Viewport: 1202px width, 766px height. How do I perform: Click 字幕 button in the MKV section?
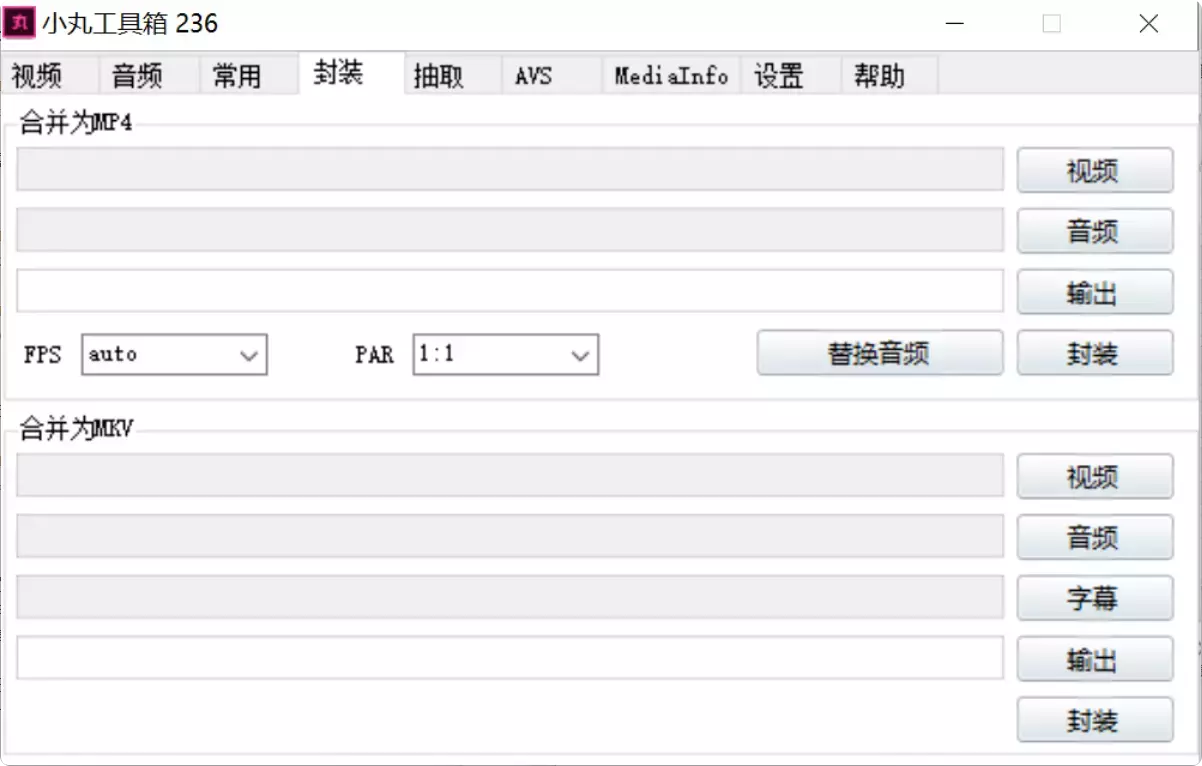pos(1094,598)
